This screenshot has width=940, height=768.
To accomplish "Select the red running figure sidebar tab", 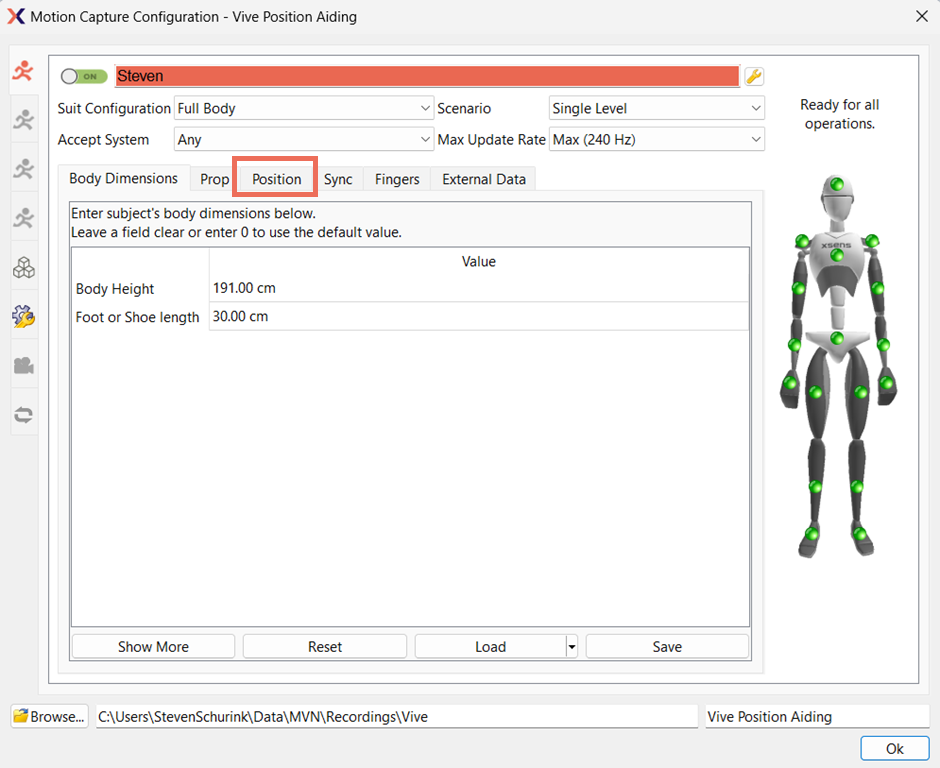I will coord(23,71).
